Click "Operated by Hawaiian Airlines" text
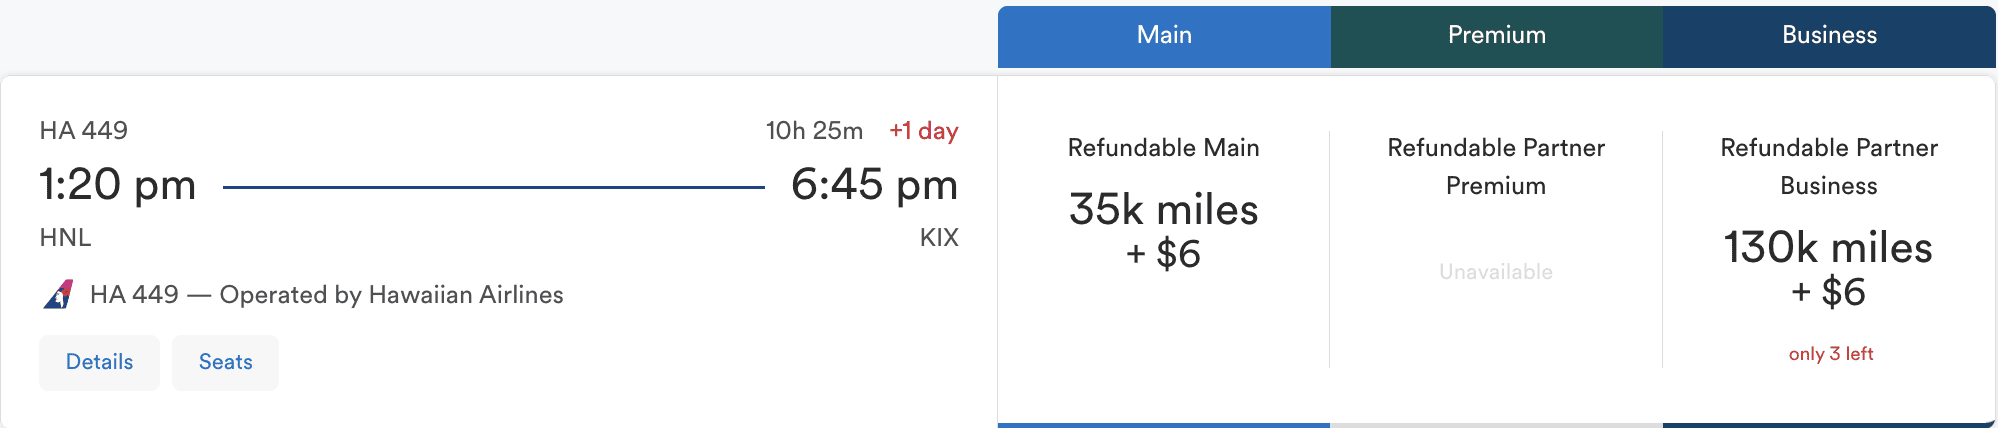This screenshot has width=1998, height=428. point(391,295)
